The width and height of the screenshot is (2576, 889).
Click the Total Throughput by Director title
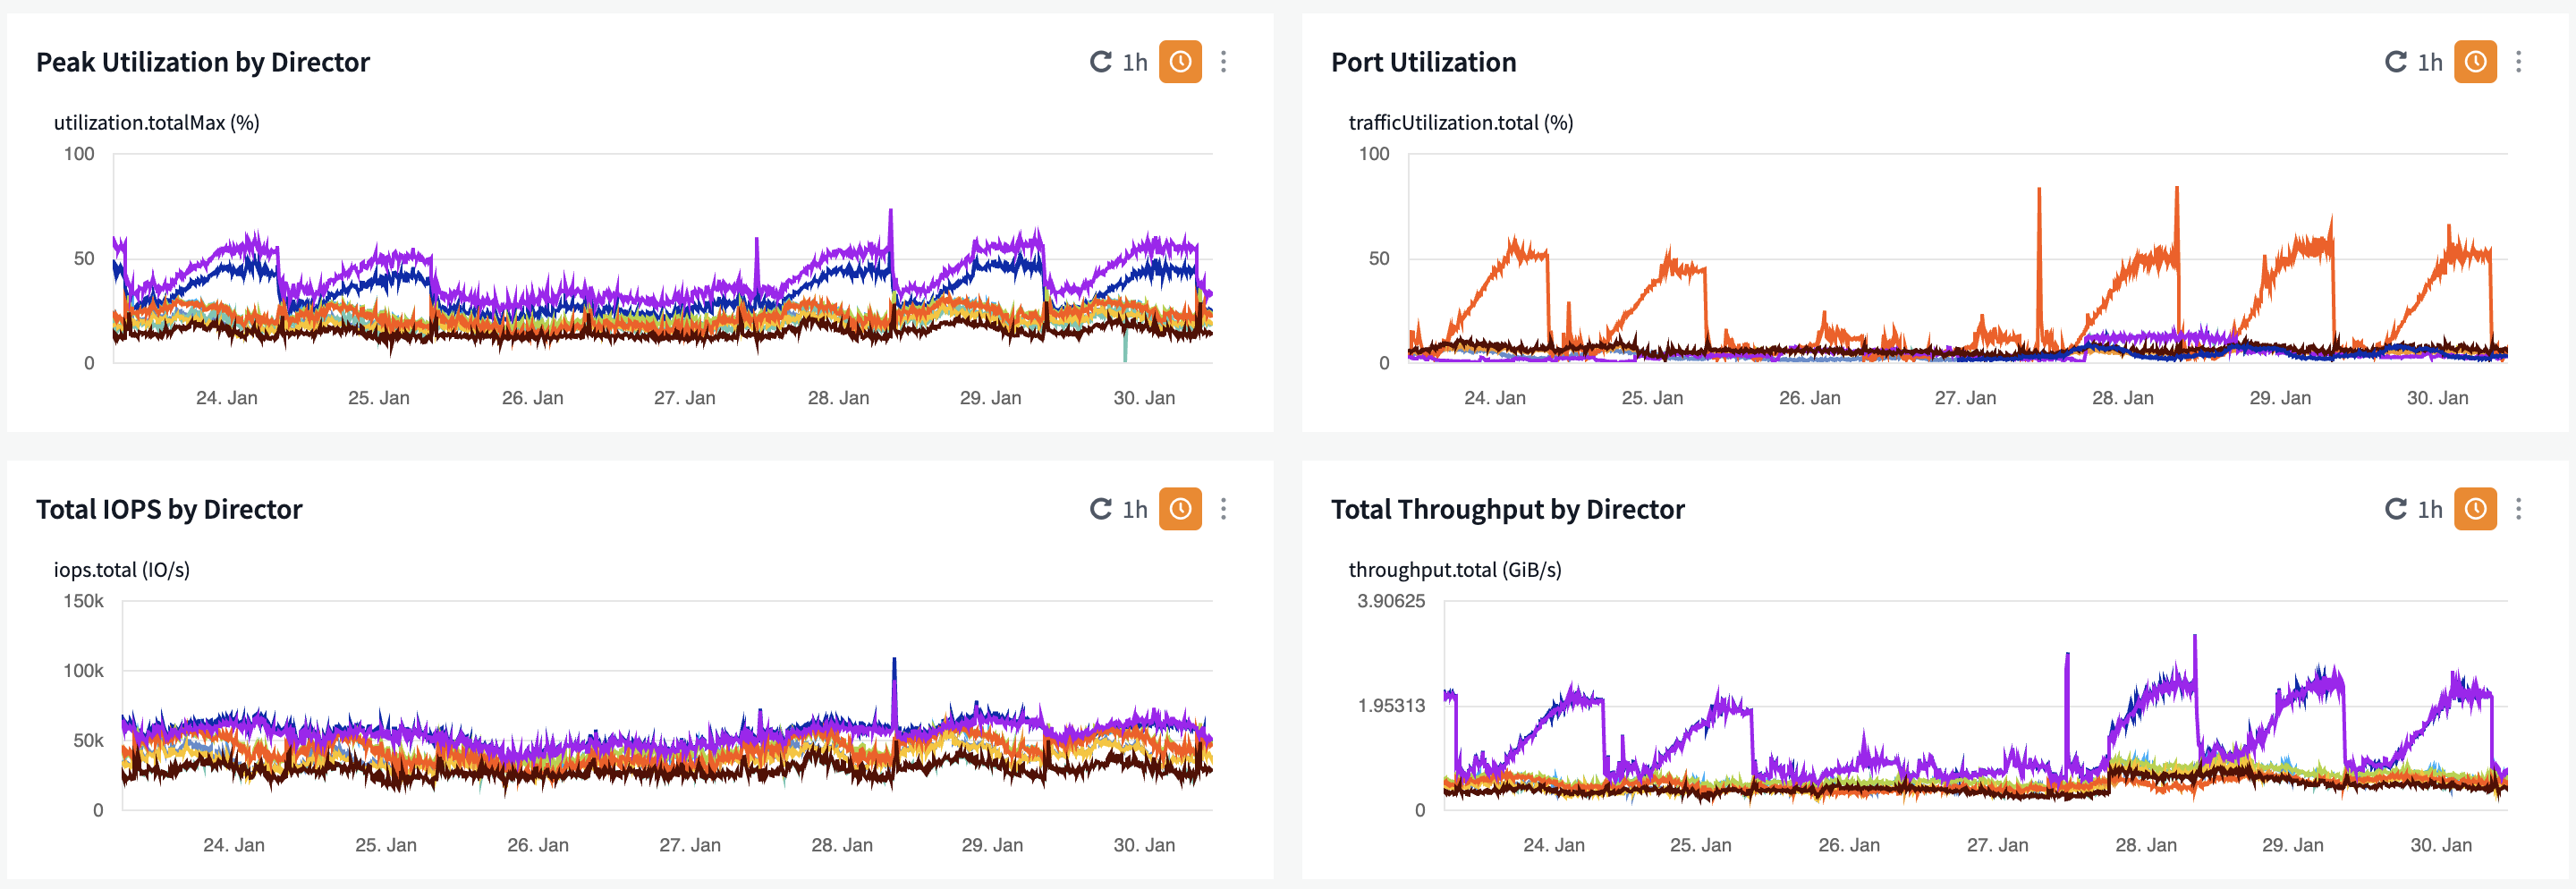1507,509
